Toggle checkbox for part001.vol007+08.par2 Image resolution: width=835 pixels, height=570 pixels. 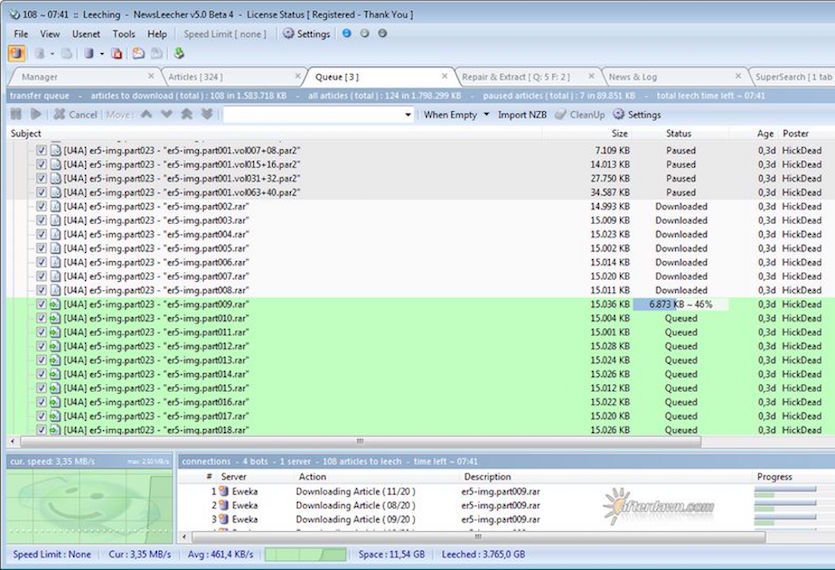tap(41, 150)
